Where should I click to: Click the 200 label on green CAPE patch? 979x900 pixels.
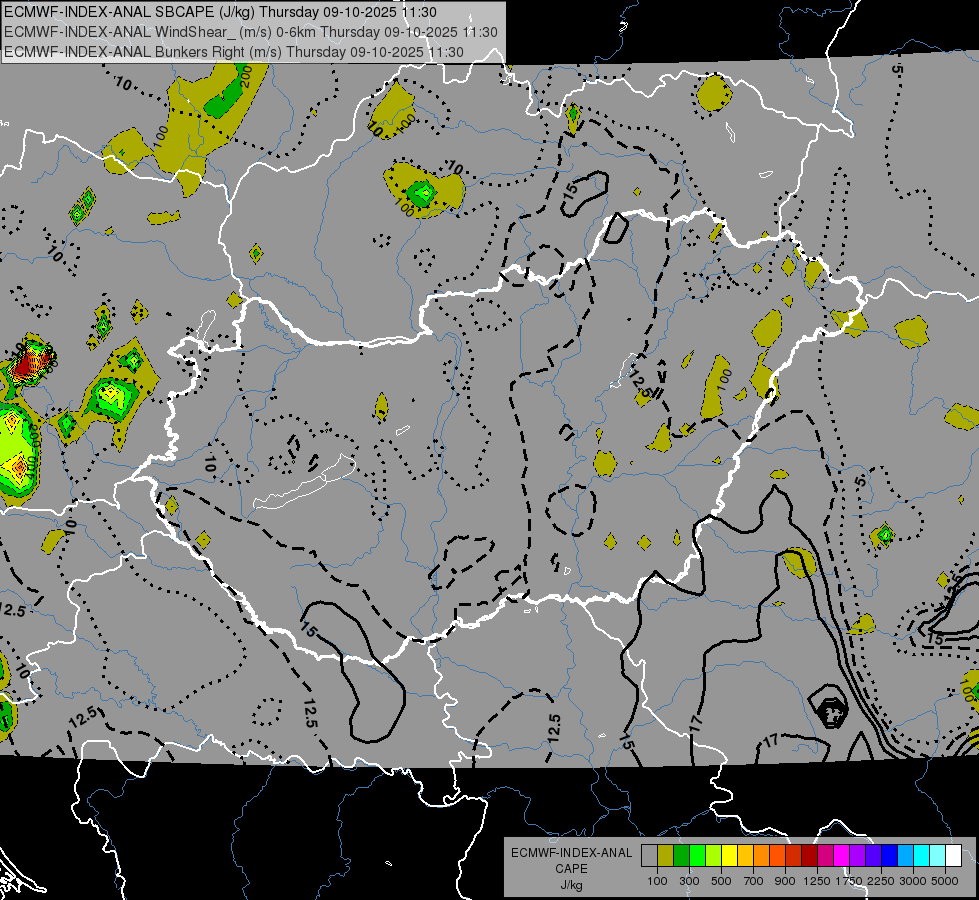pos(245,76)
